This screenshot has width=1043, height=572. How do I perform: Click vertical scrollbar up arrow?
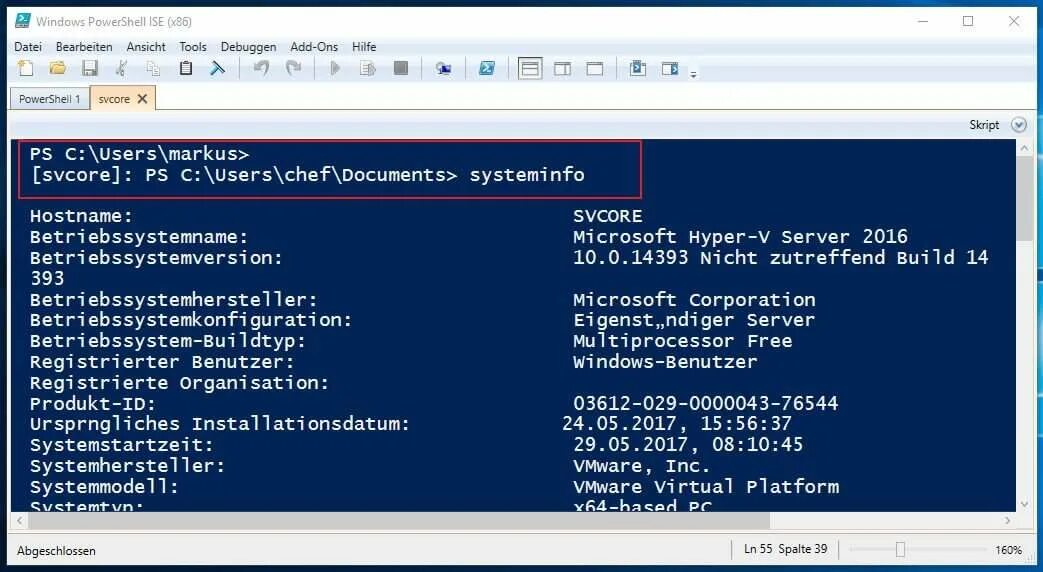pyautogui.click(x=1024, y=148)
